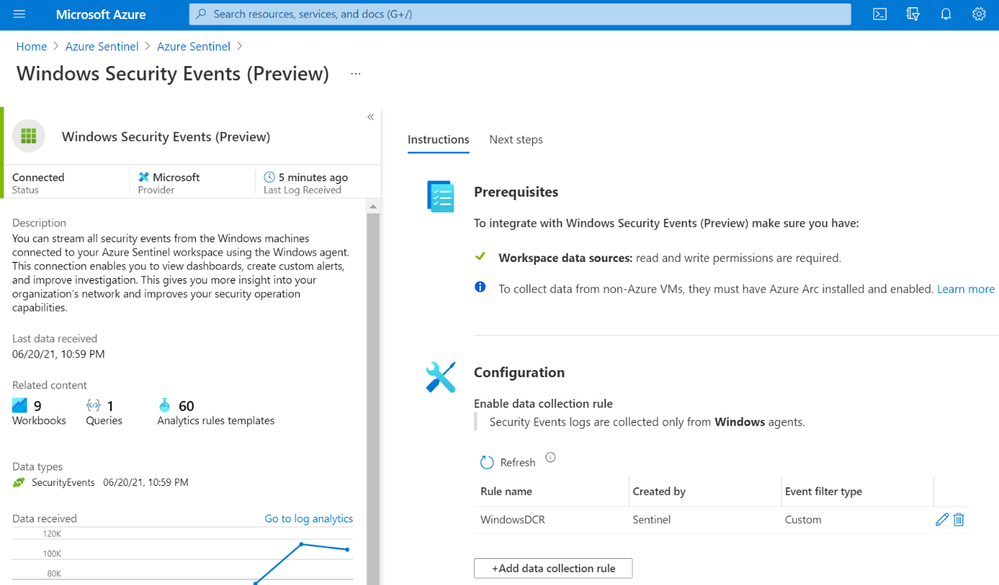
Task: Open the more options ellipsis by page title
Action: 356,74
